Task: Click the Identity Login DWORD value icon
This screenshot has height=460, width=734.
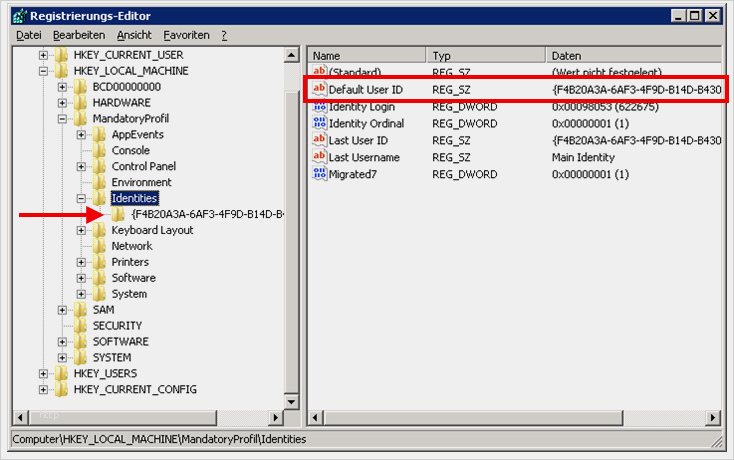Action: (320, 107)
